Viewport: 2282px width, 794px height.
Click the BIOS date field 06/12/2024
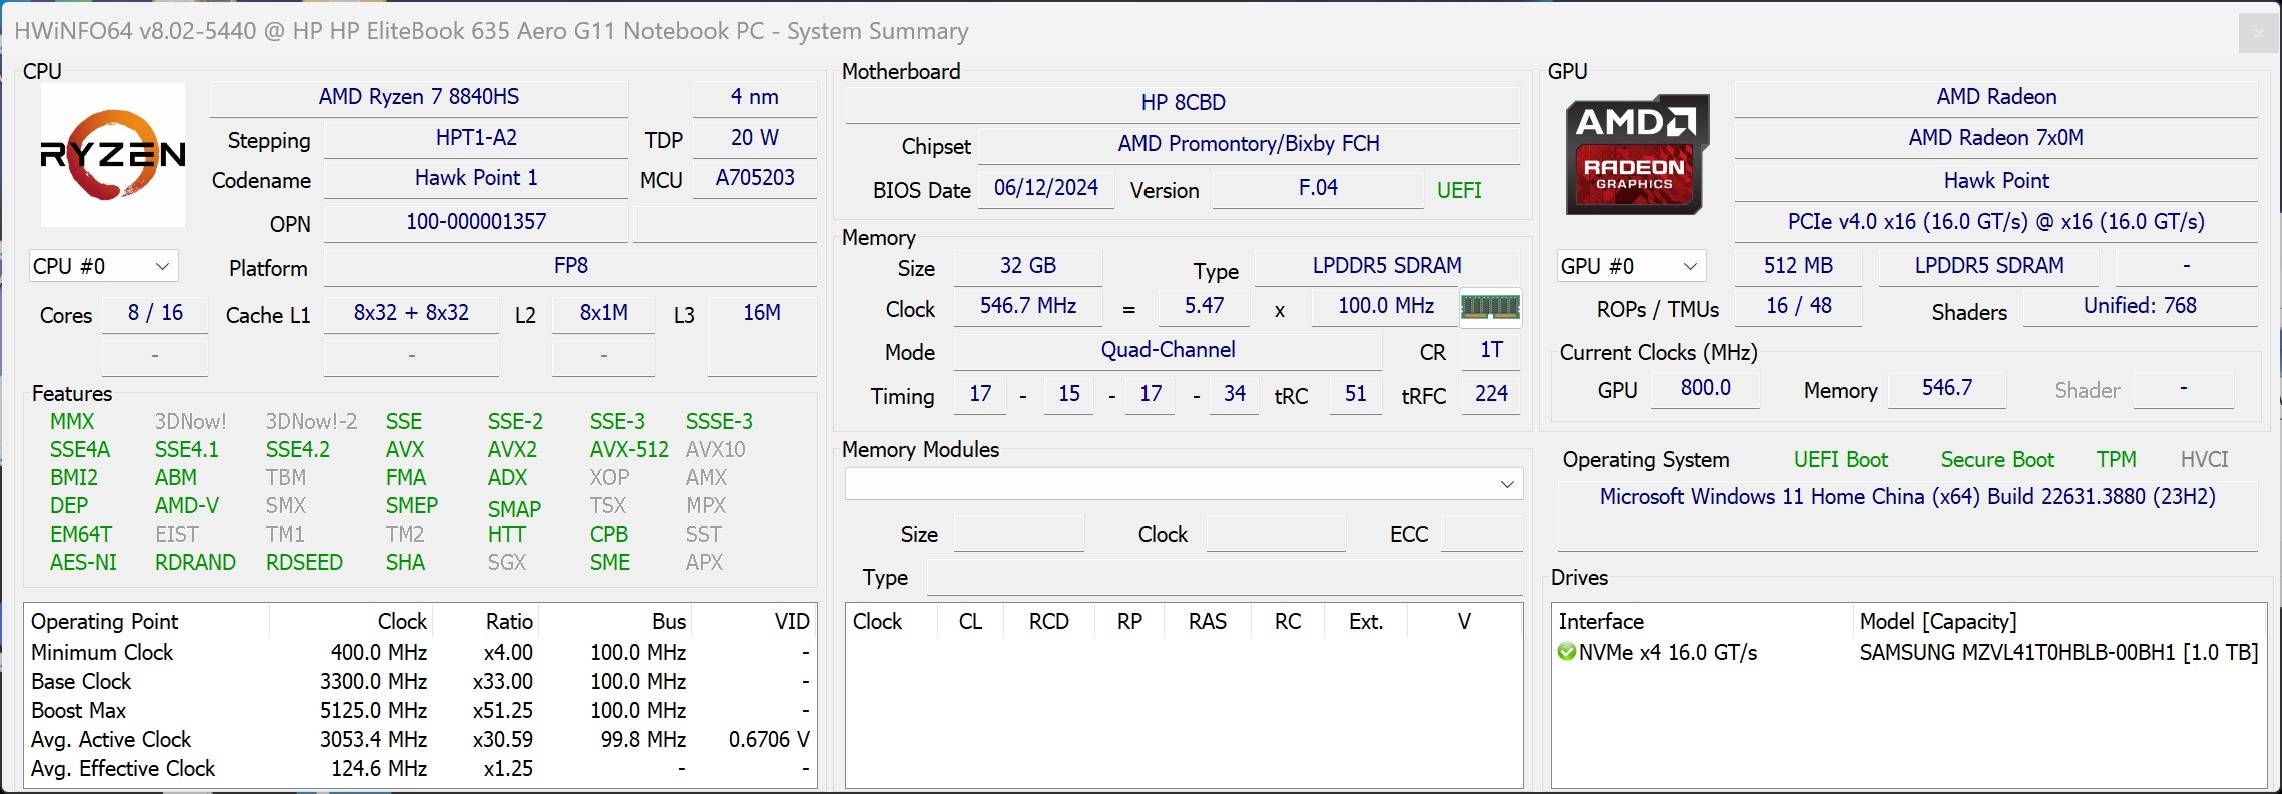1045,188
